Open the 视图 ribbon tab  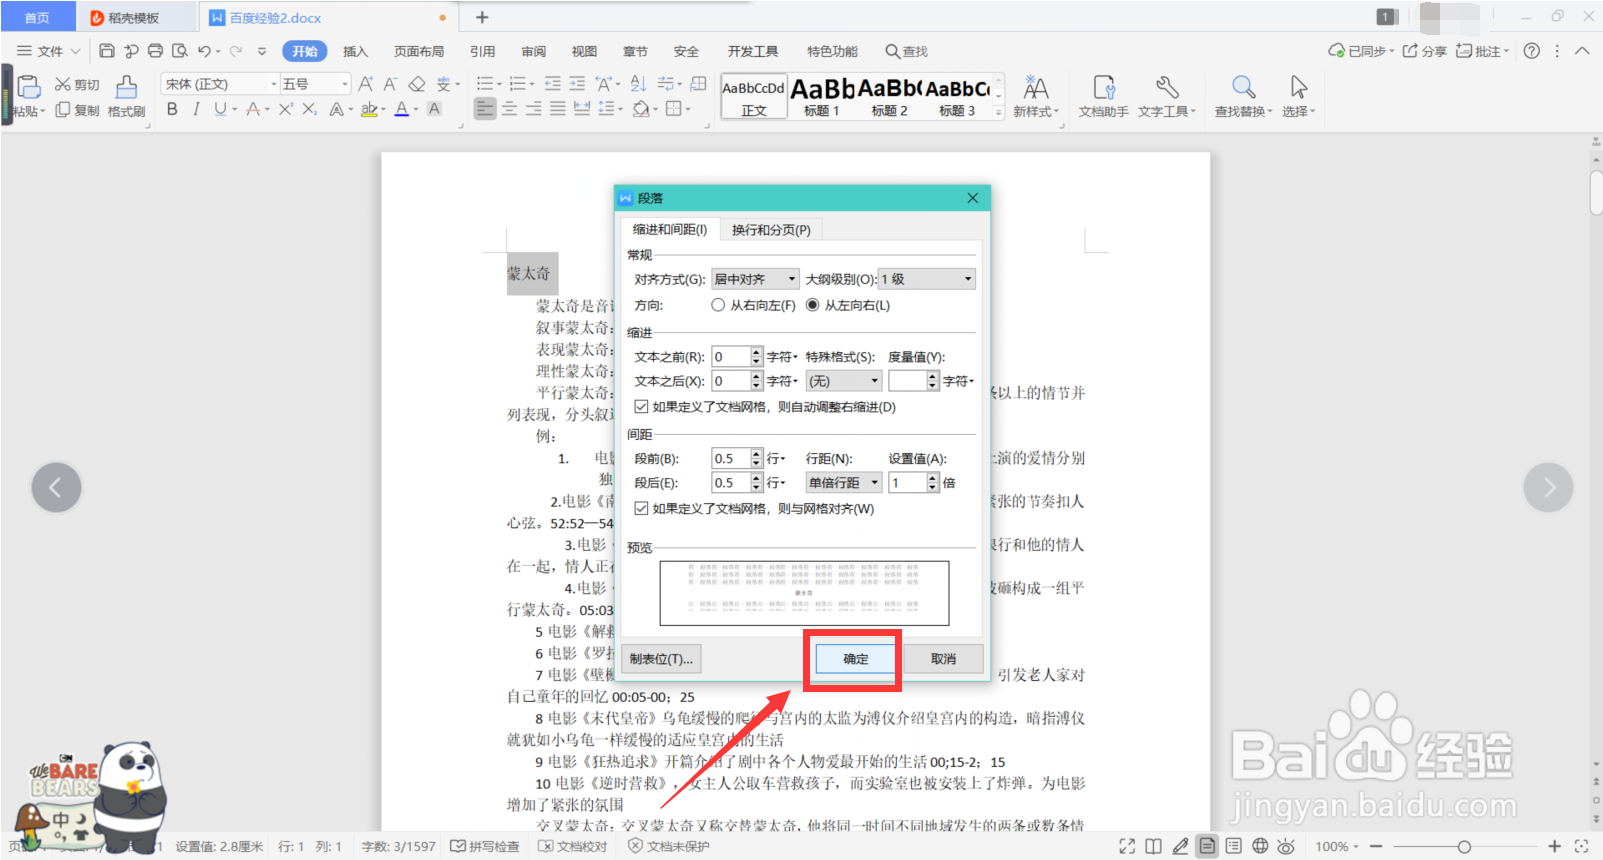[x=584, y=51]
